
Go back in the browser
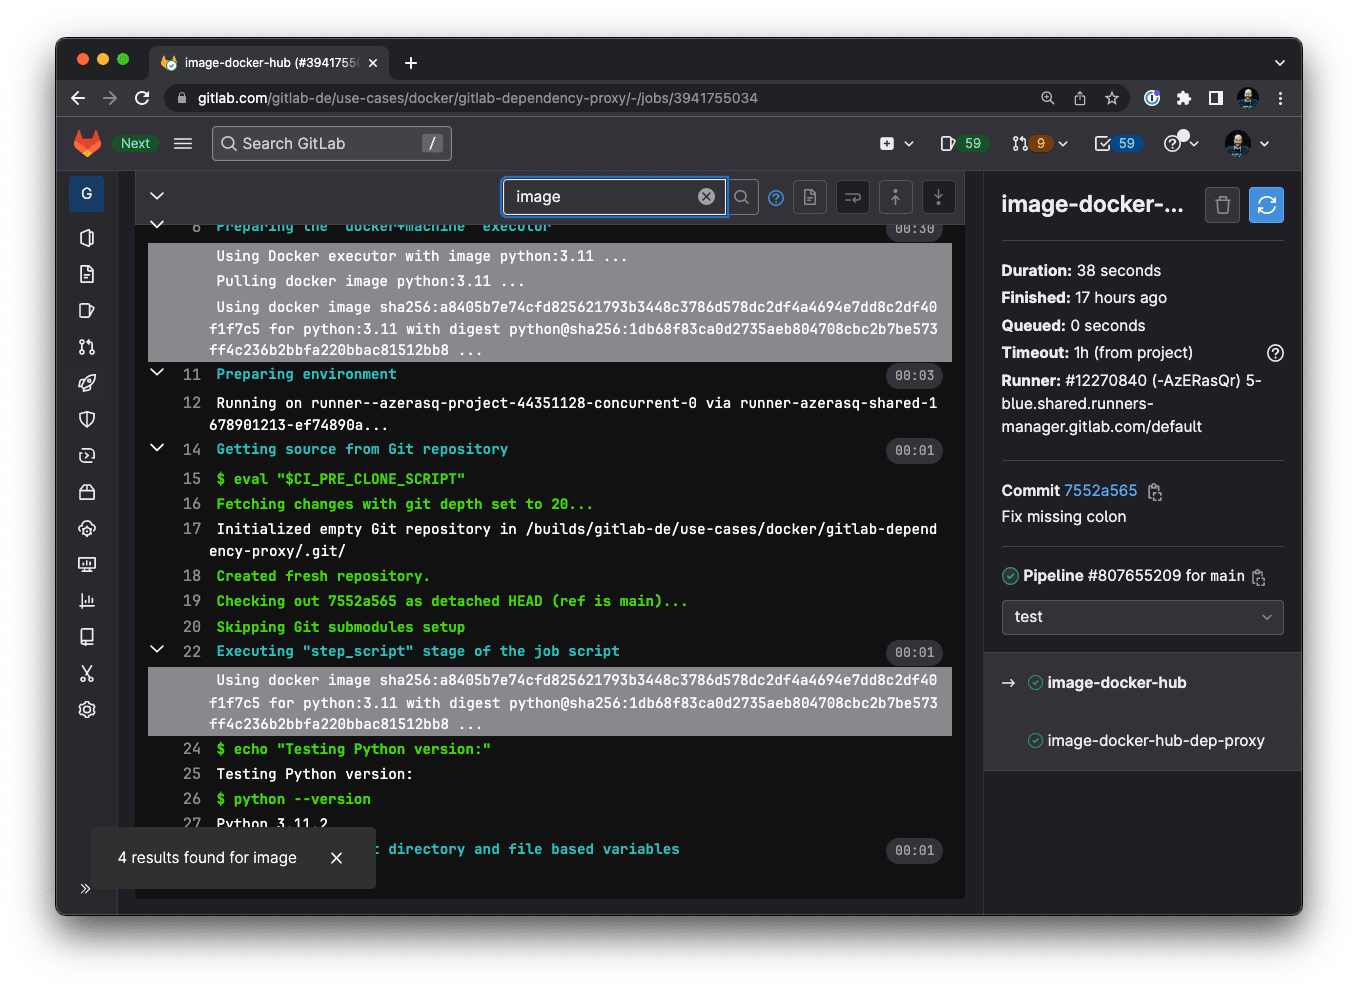click(78, 98)
